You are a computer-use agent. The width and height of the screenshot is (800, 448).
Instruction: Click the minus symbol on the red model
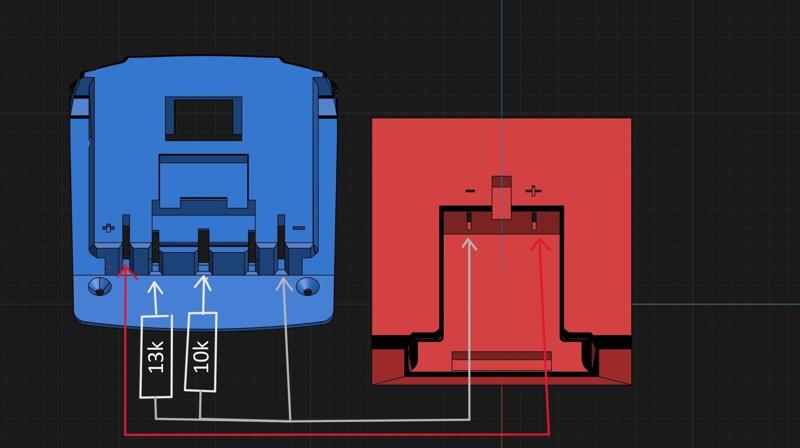[x=470, y=191]
